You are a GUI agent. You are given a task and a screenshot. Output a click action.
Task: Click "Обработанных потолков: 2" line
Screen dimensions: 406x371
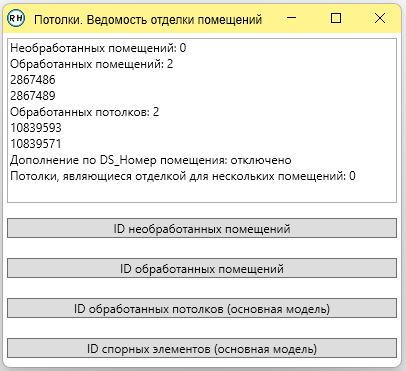point(85,112)
